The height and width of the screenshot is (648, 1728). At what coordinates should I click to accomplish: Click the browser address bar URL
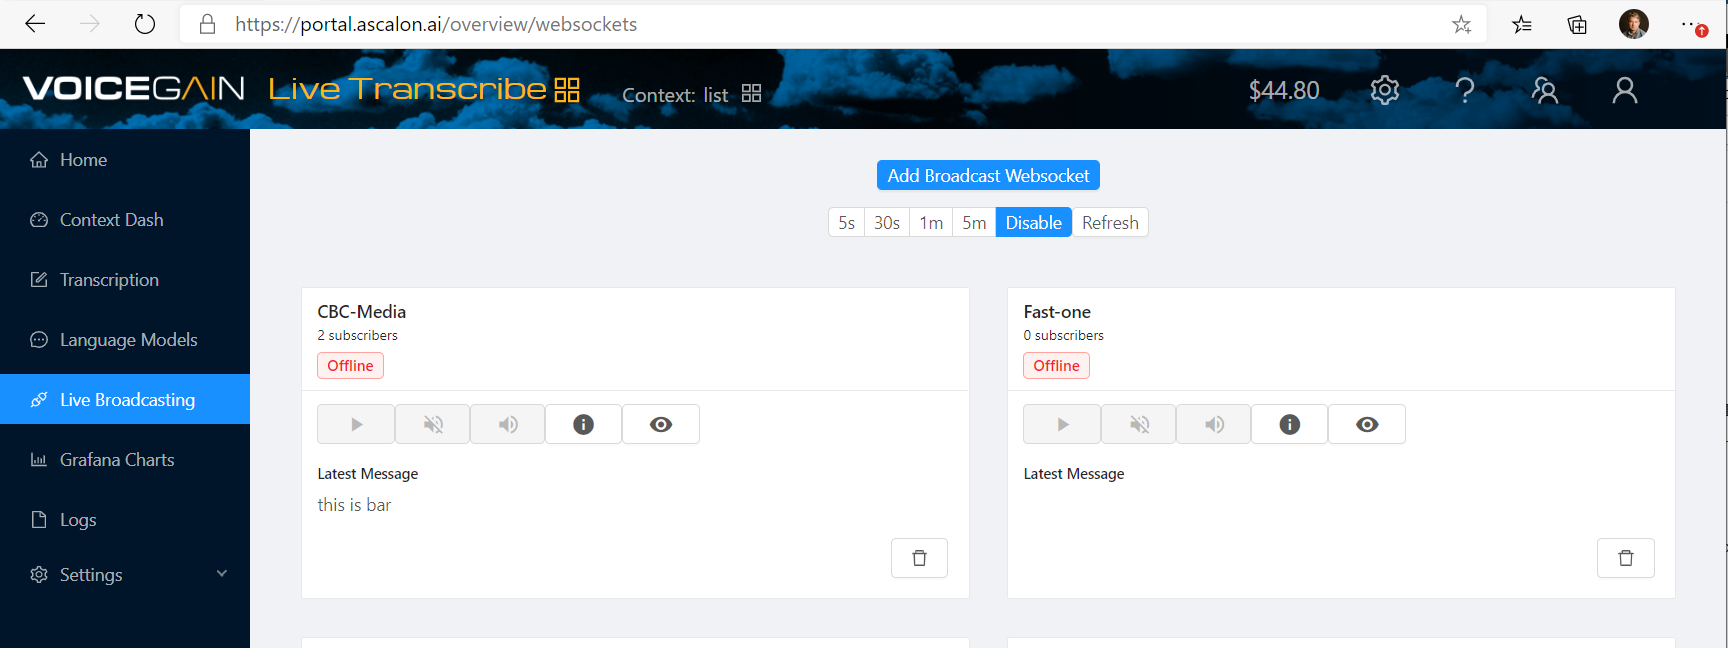[x=436, y=24]
